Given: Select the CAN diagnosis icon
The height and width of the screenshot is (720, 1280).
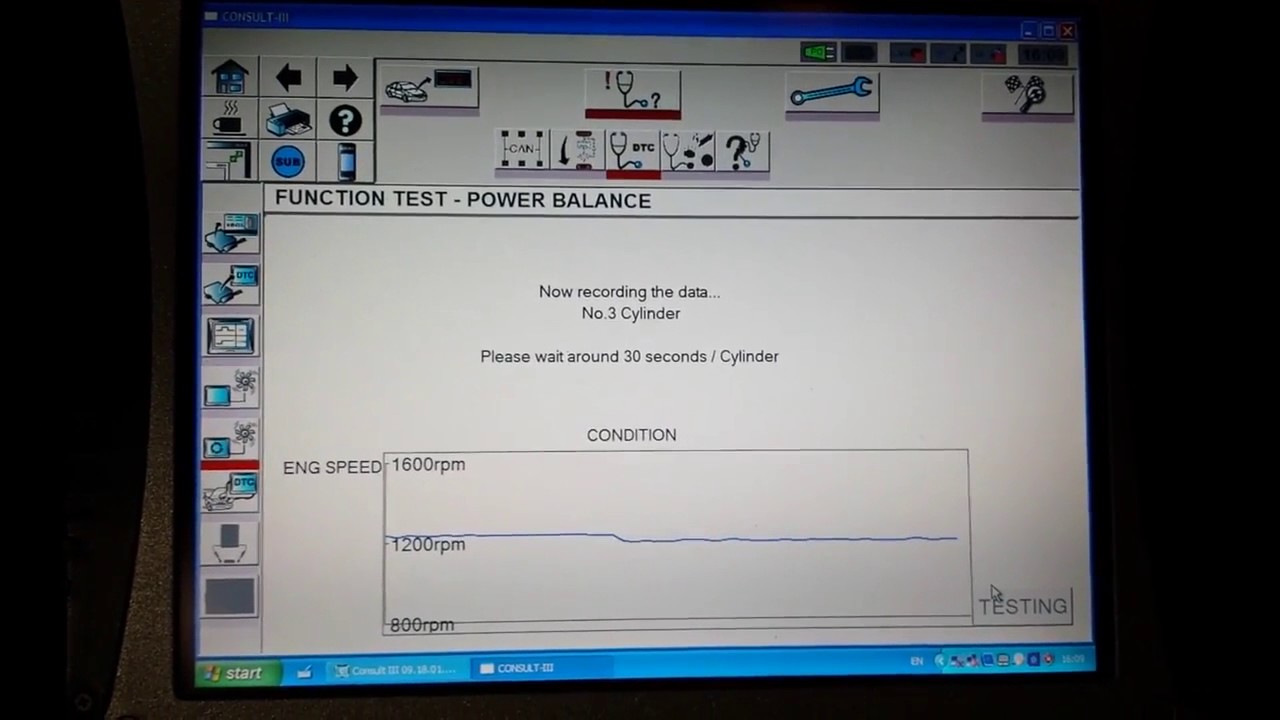Looking at the screenshot, I should coord(522,149).
